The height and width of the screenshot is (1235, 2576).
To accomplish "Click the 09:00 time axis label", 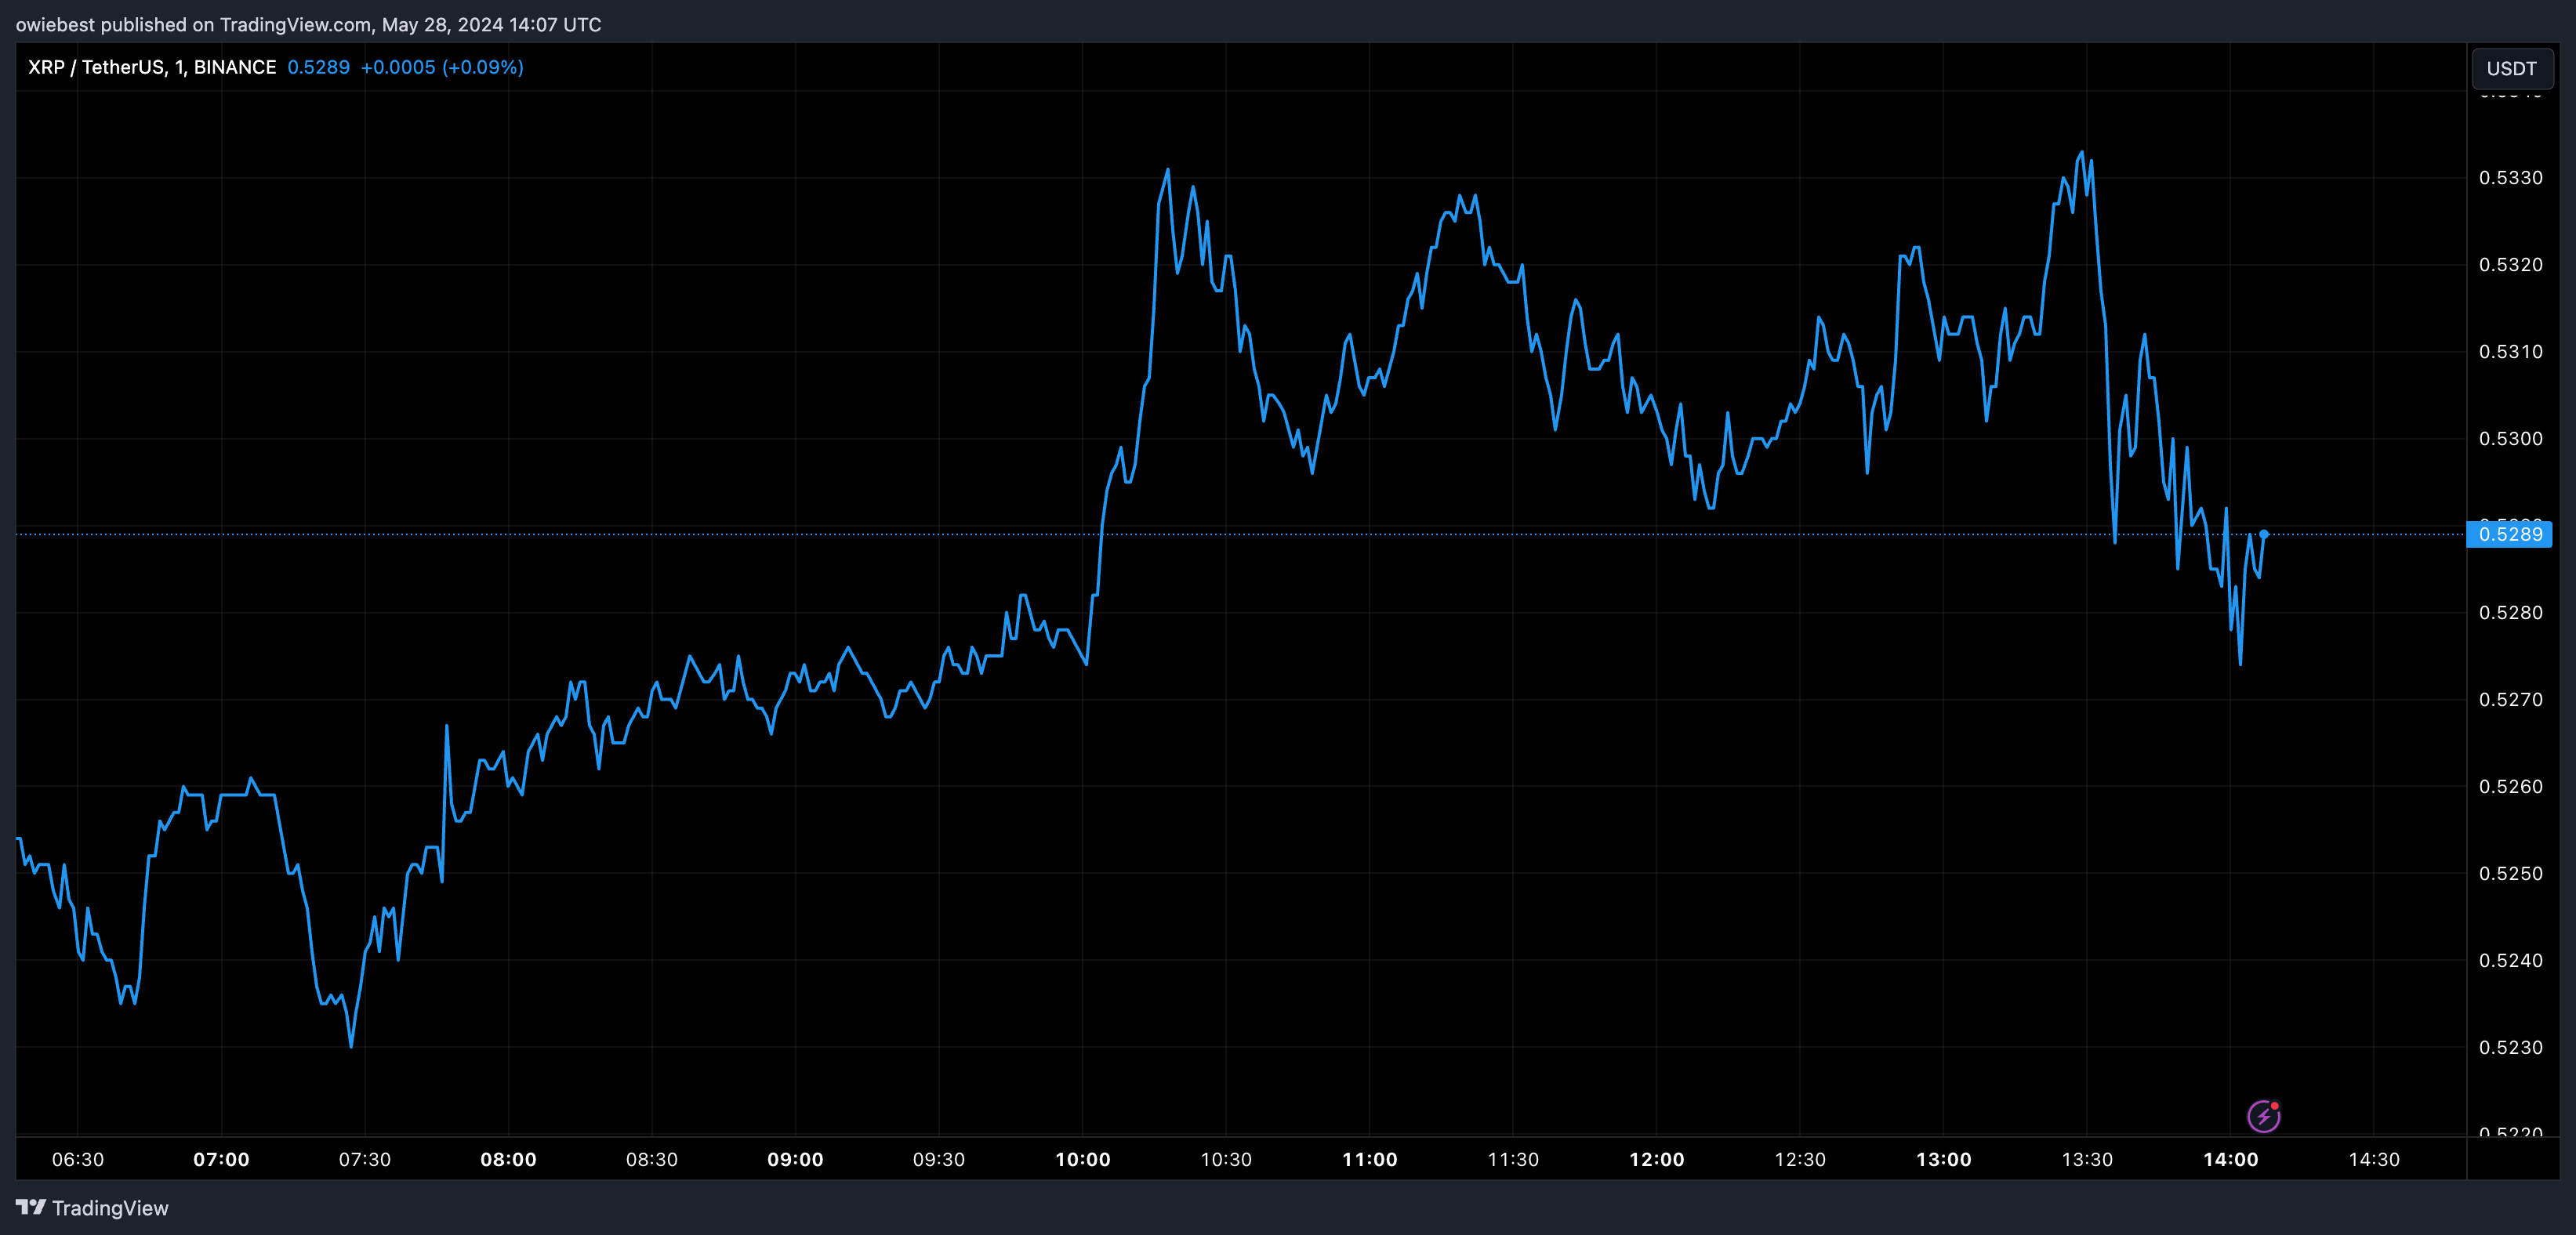I will tap(795, 1159).
